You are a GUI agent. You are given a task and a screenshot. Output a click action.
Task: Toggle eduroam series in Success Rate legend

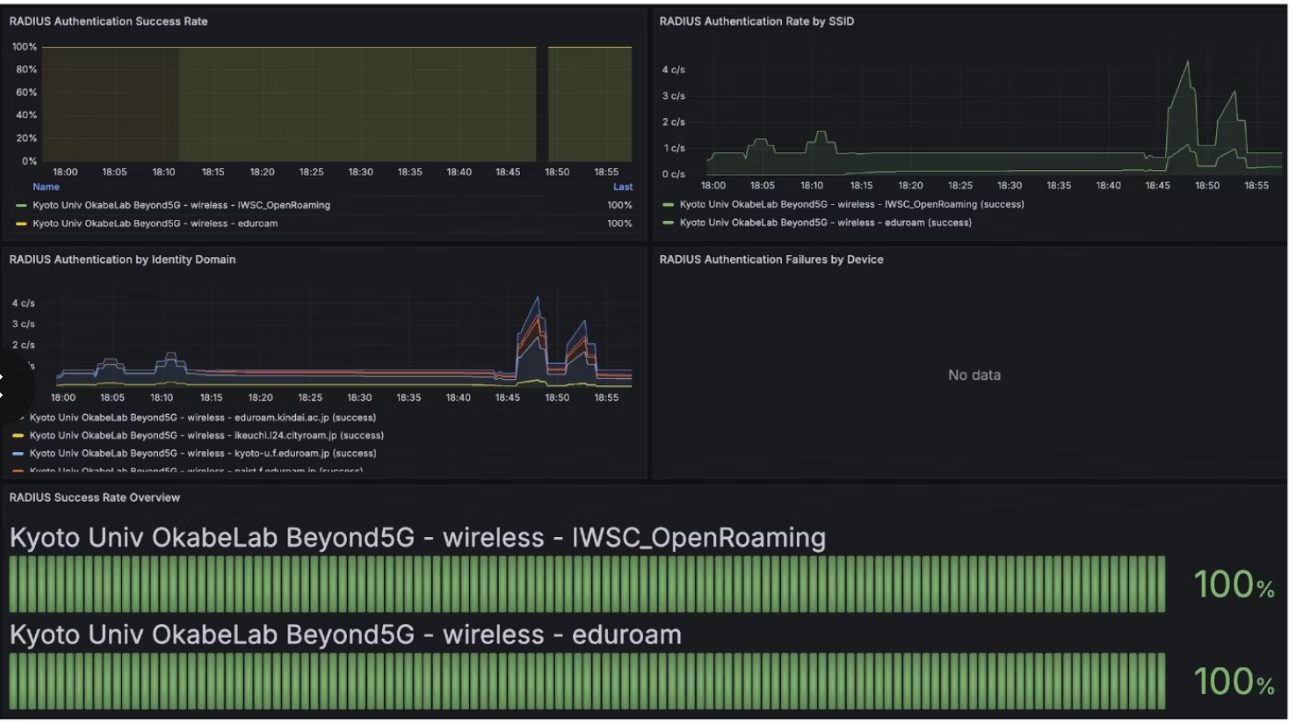(154, 224)
